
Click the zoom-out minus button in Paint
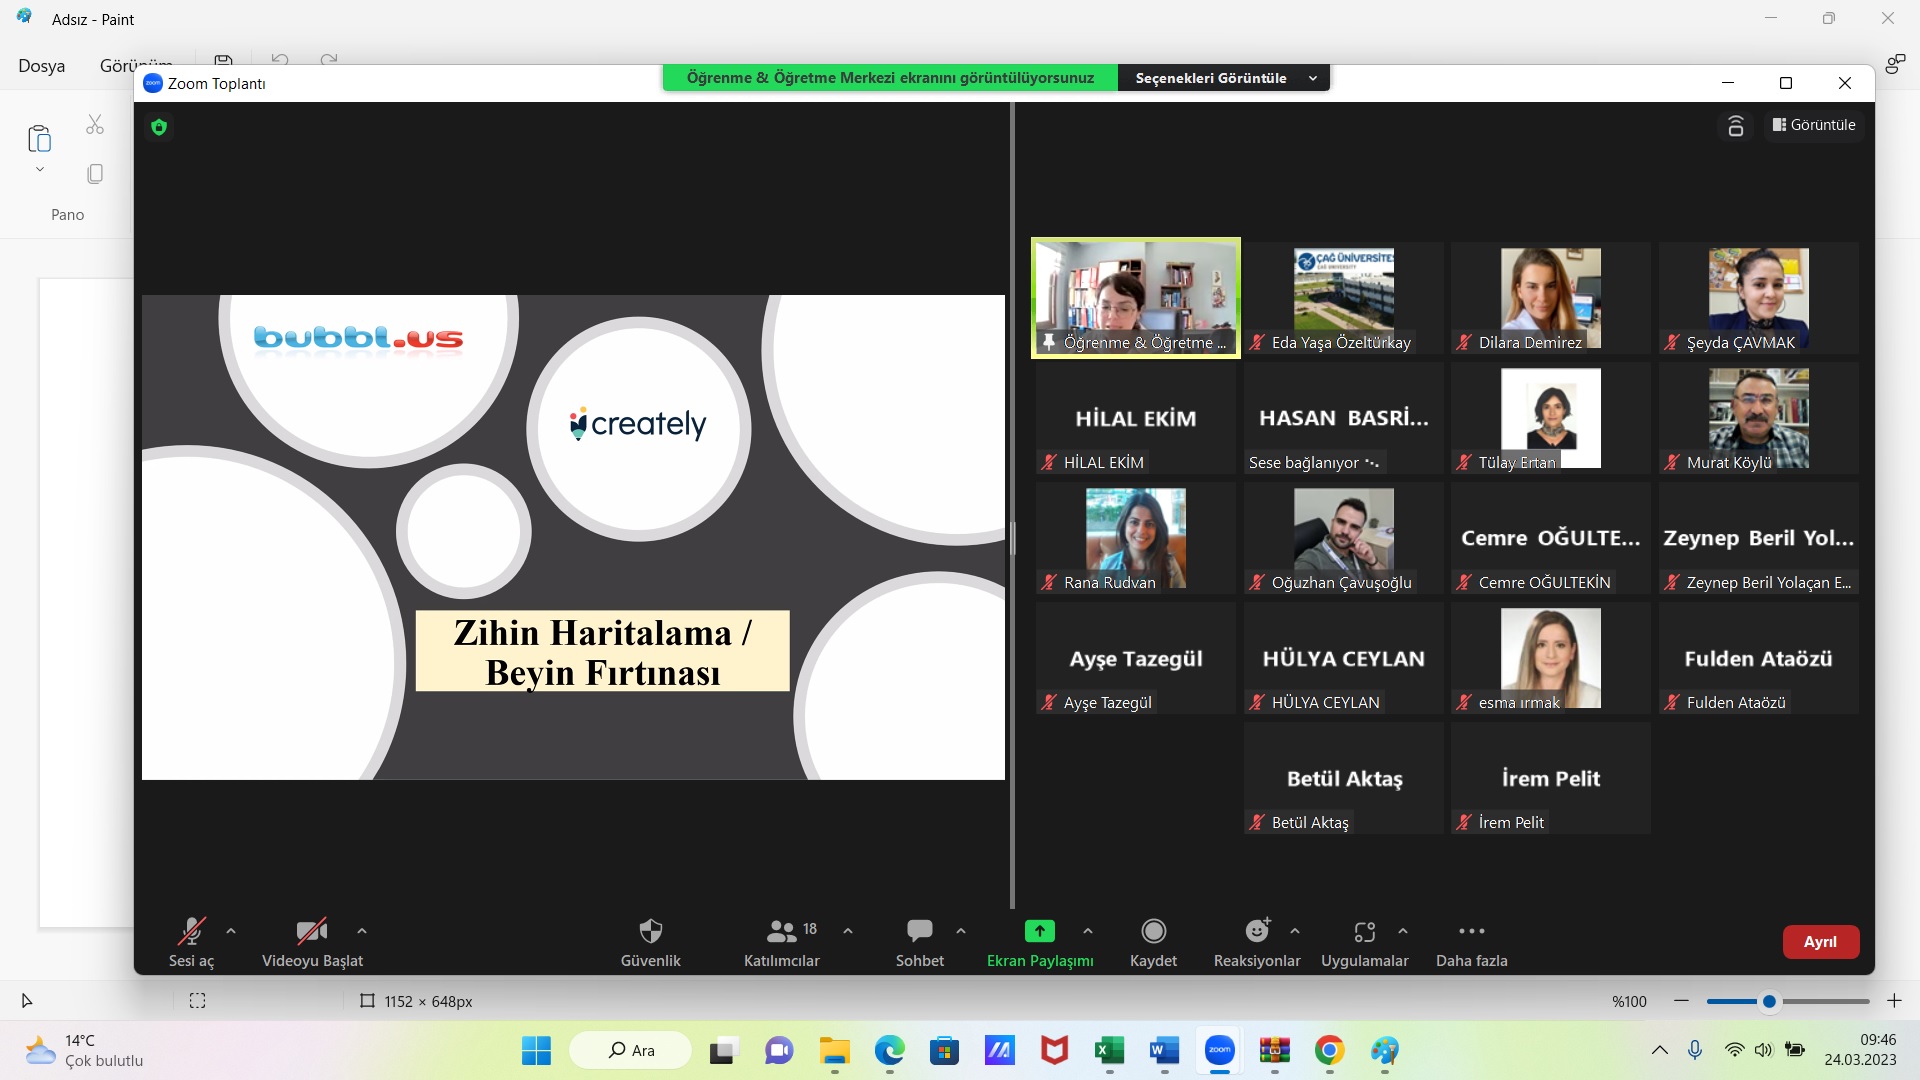click(1681, 1001)
